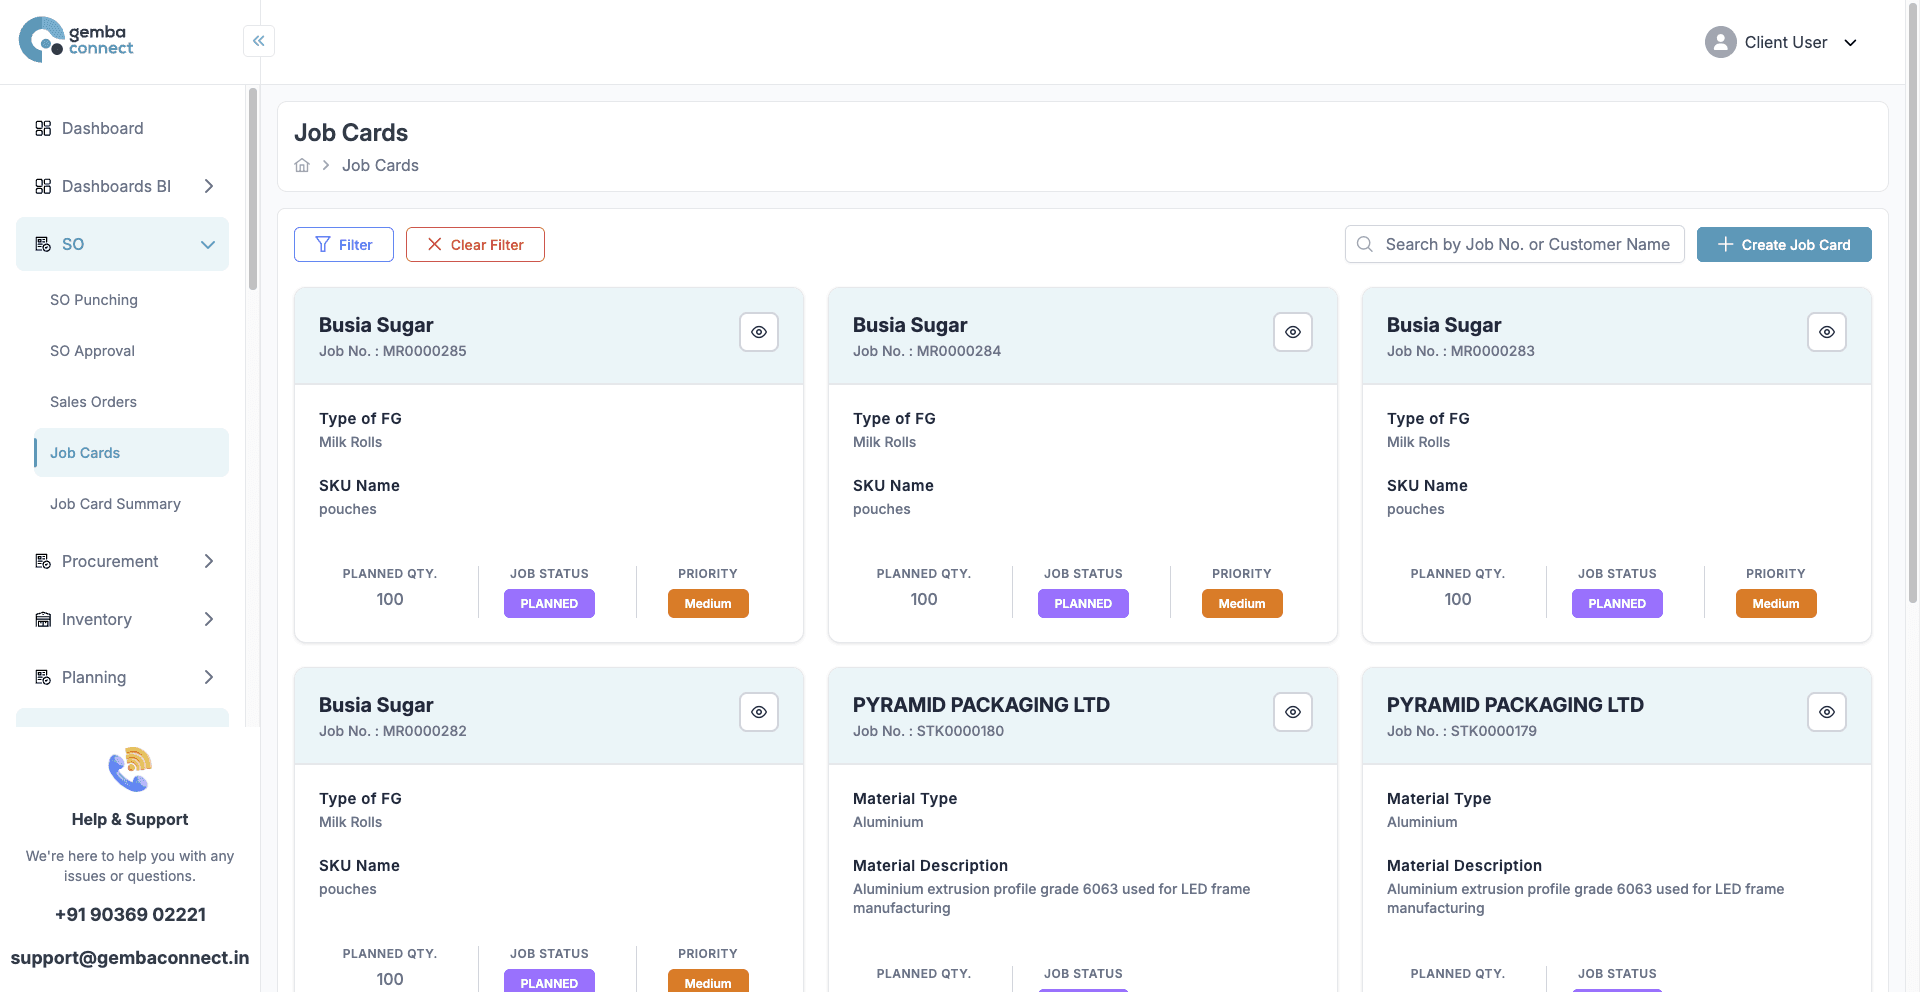Click the Client User avatar icon

[x=1720, y=42]
